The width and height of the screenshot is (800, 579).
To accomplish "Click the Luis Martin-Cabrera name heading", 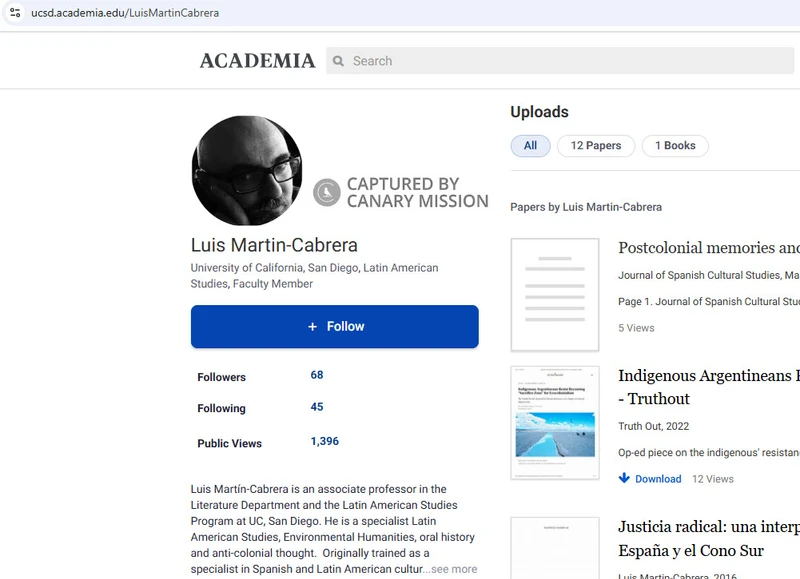I will (x=274, y=245).
